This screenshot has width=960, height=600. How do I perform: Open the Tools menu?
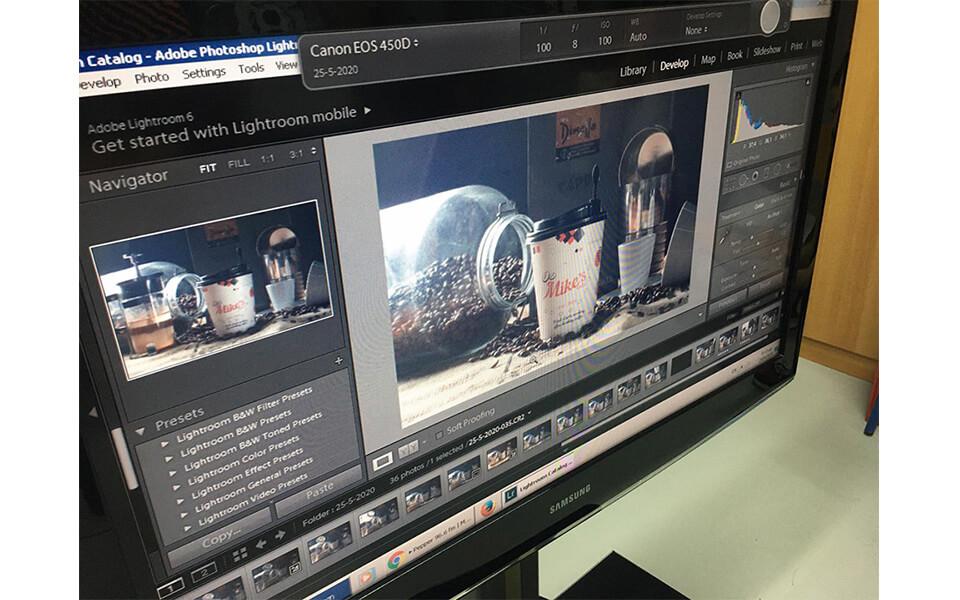251,68
